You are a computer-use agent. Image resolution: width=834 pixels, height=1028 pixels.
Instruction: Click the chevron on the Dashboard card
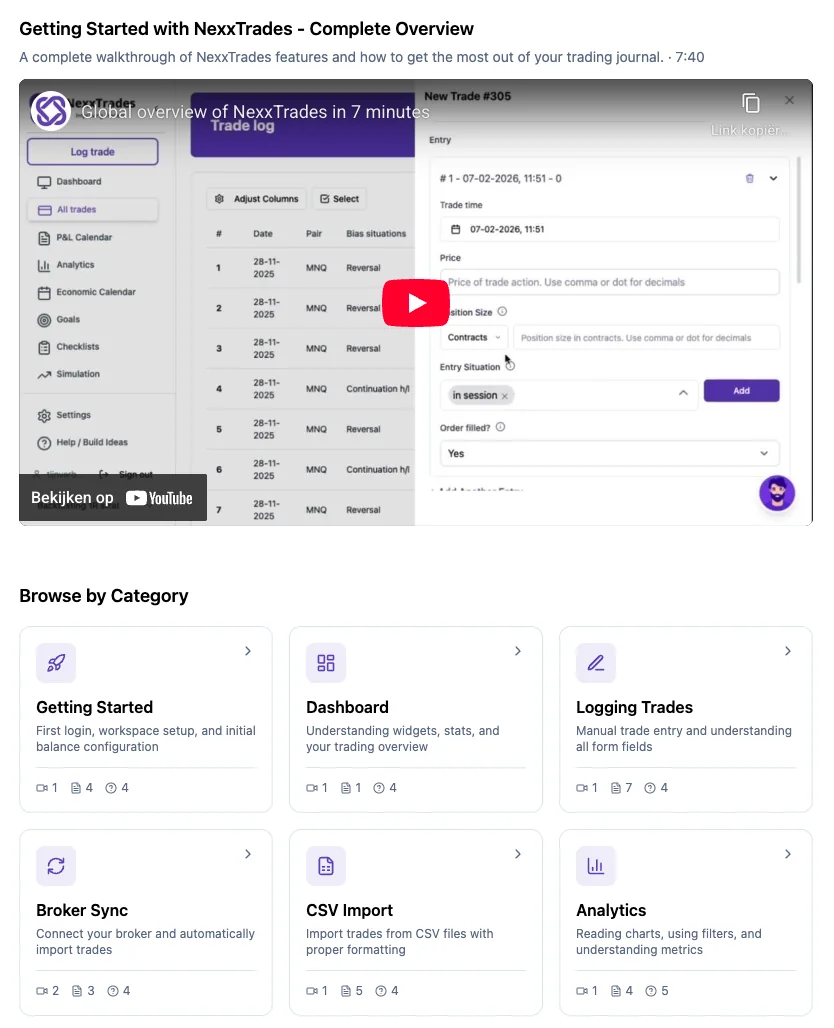click(518, 651)
